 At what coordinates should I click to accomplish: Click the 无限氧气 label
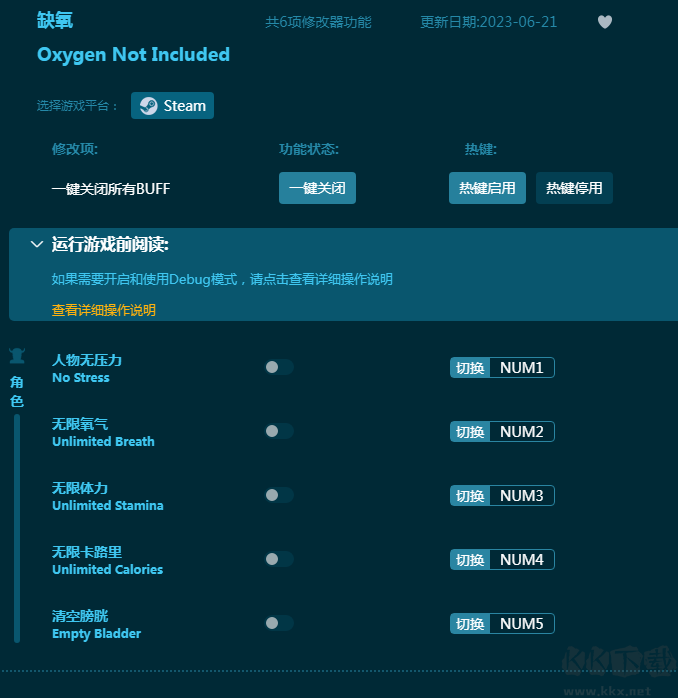tap(80, 424)
